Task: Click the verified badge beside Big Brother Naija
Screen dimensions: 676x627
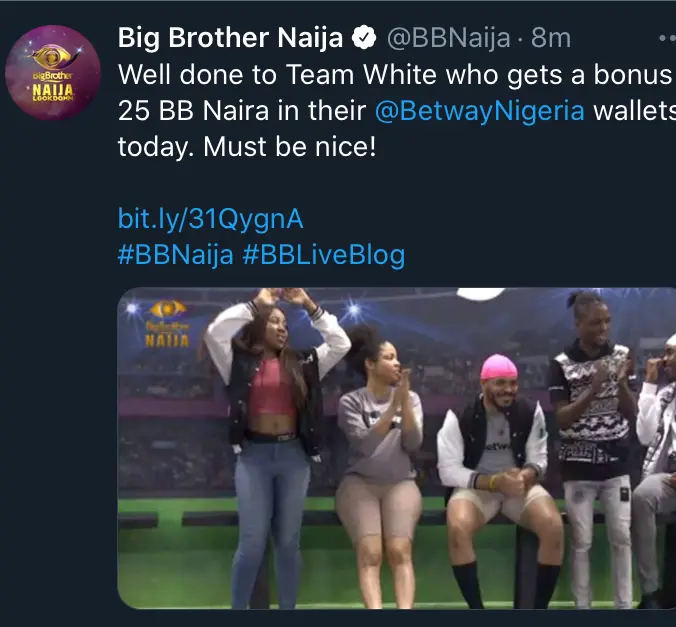Action: (x=366, y=39)
